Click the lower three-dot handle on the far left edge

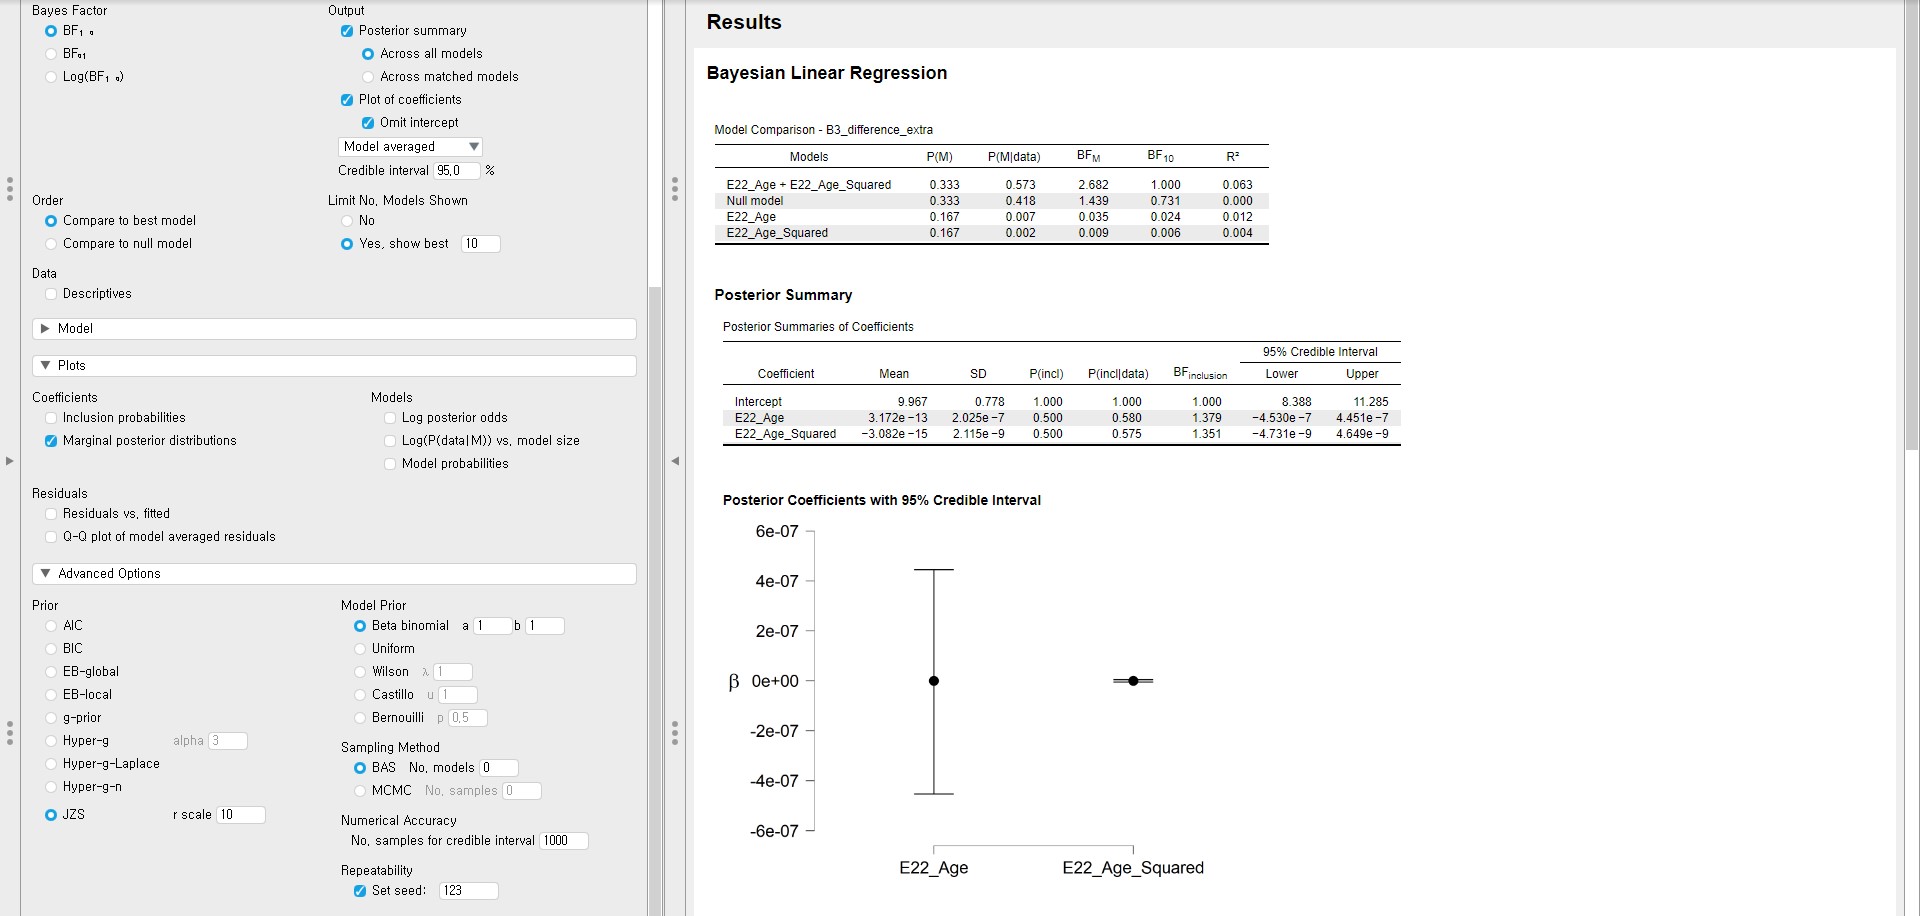click(9, 734)
